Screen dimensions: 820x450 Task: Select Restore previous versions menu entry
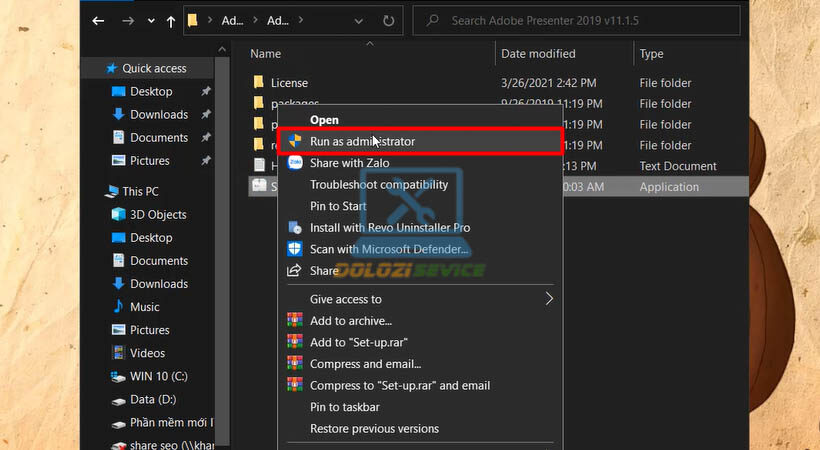point(374,429)
